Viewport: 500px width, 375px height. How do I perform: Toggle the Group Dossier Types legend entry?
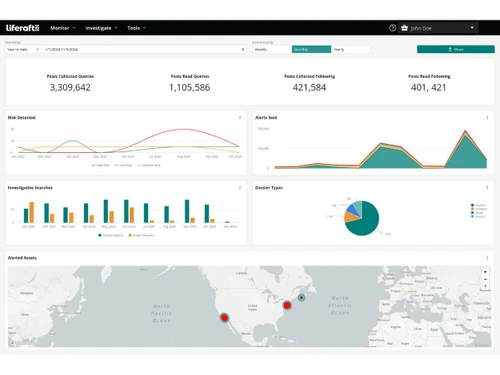[478, 217]
